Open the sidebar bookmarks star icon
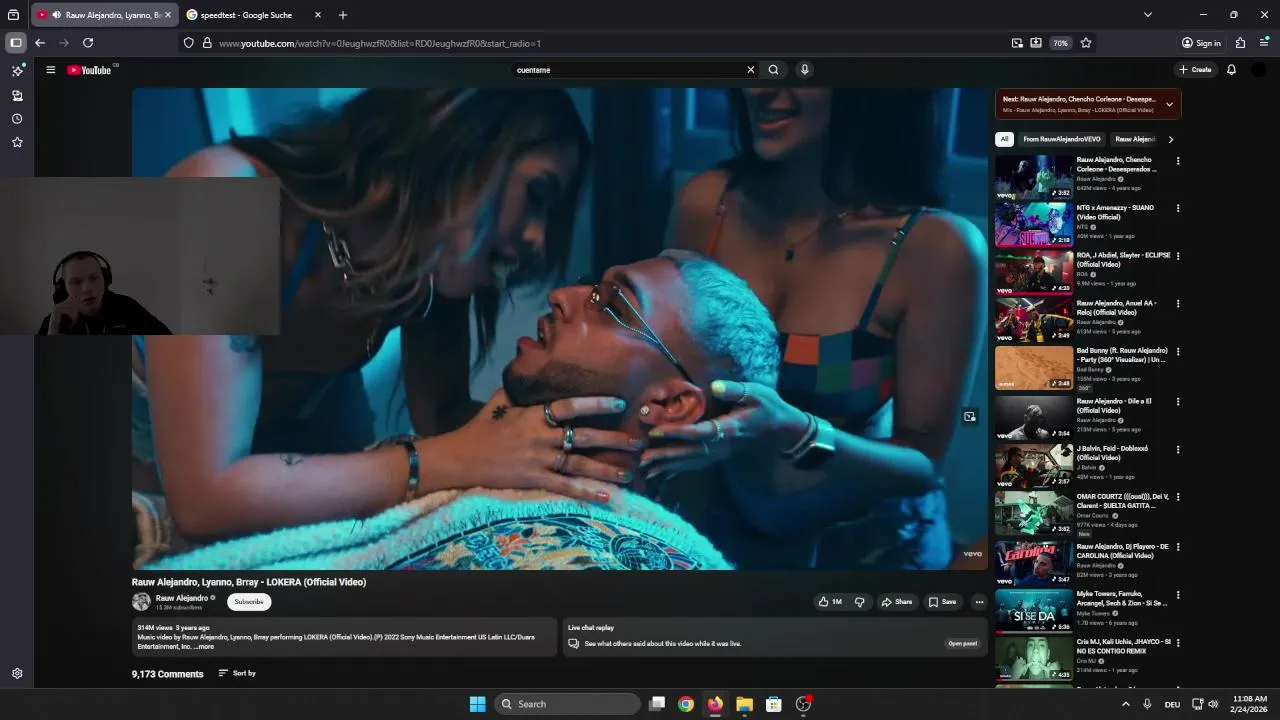Viewport: 1280px width, 720px height. tap(17, 142)
